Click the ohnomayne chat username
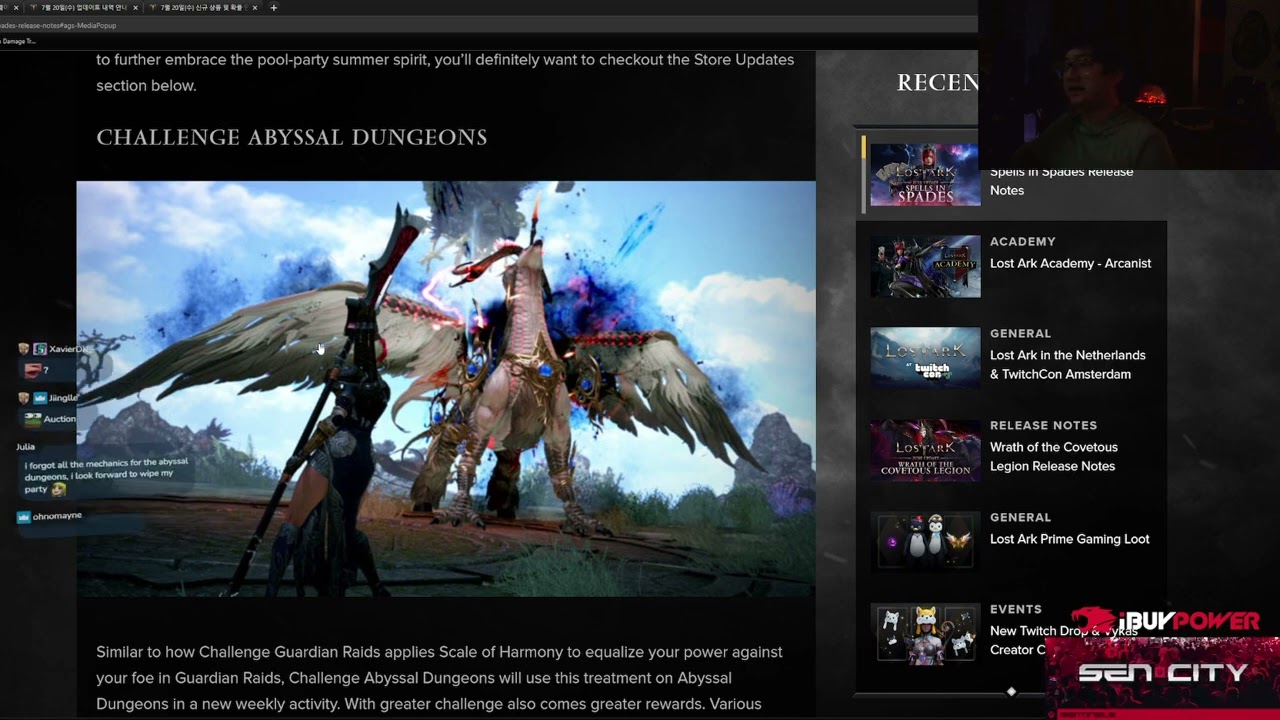 pyautogui.click(x=57, y=516)
